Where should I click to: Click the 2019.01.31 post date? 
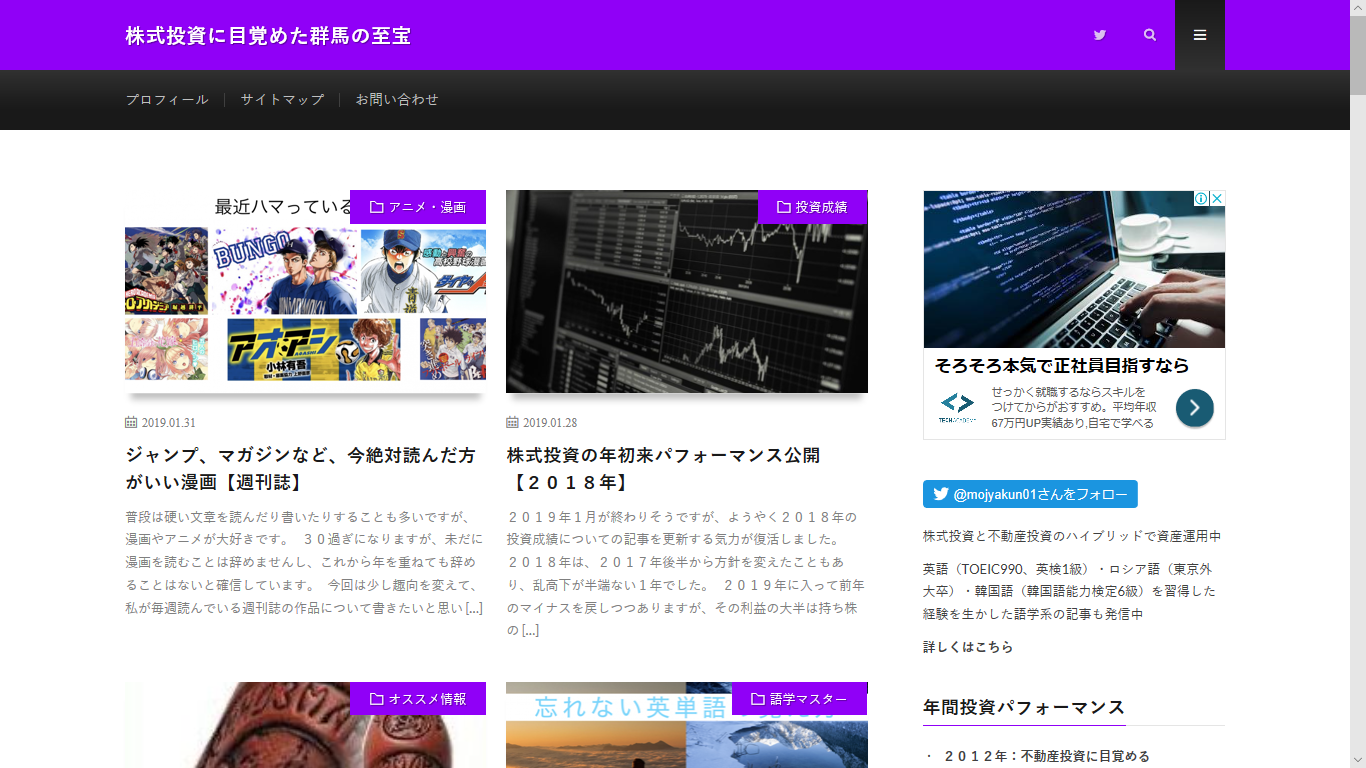169,423
